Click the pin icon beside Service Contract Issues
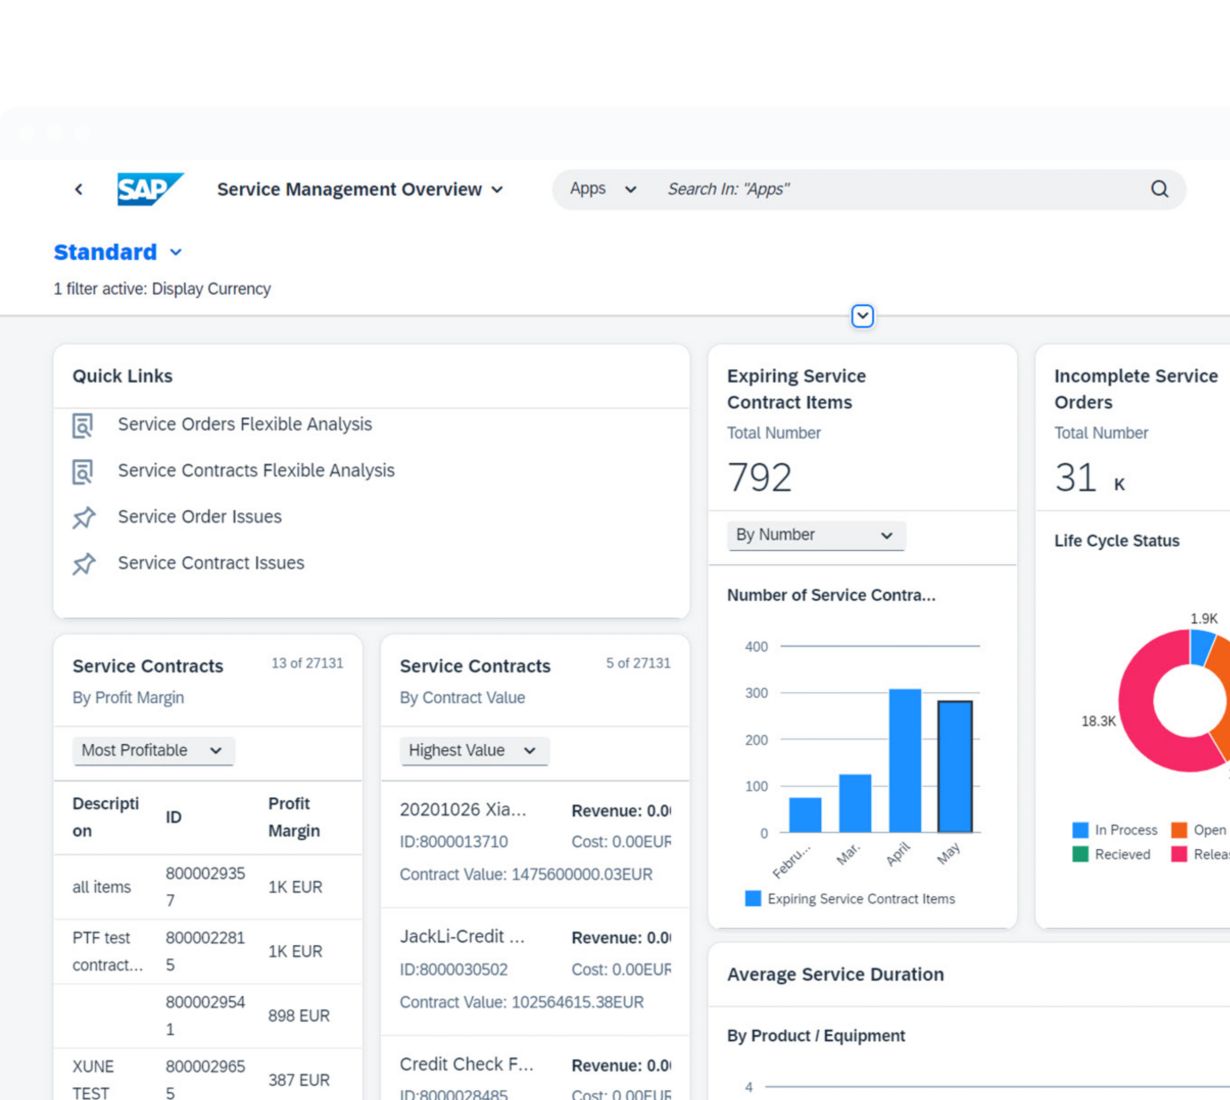Screen dimensions: 1230x1100 coord(84,564)
